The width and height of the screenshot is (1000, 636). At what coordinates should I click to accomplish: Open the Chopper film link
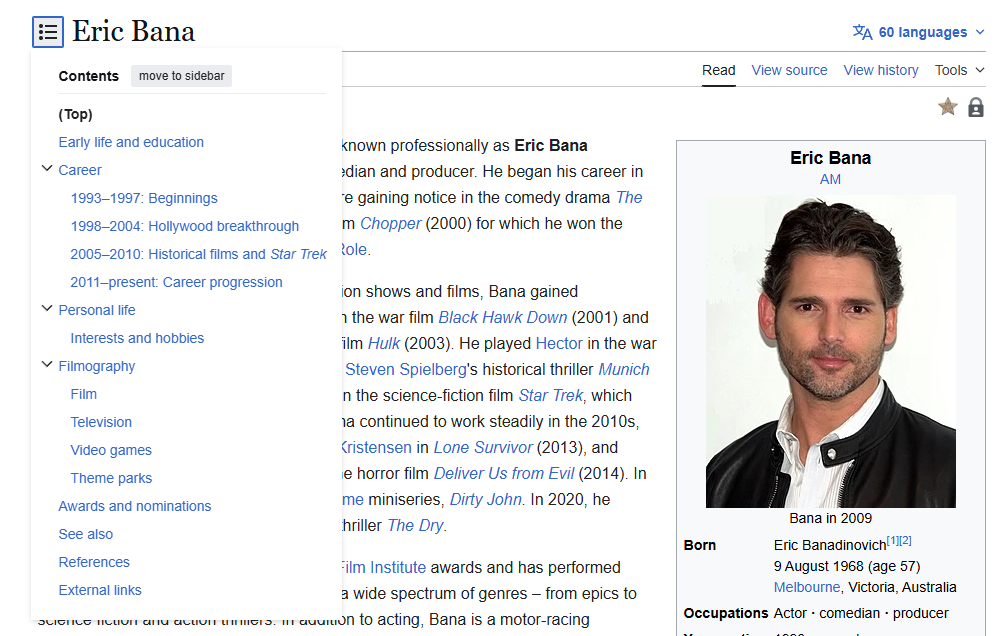(390, 224)
